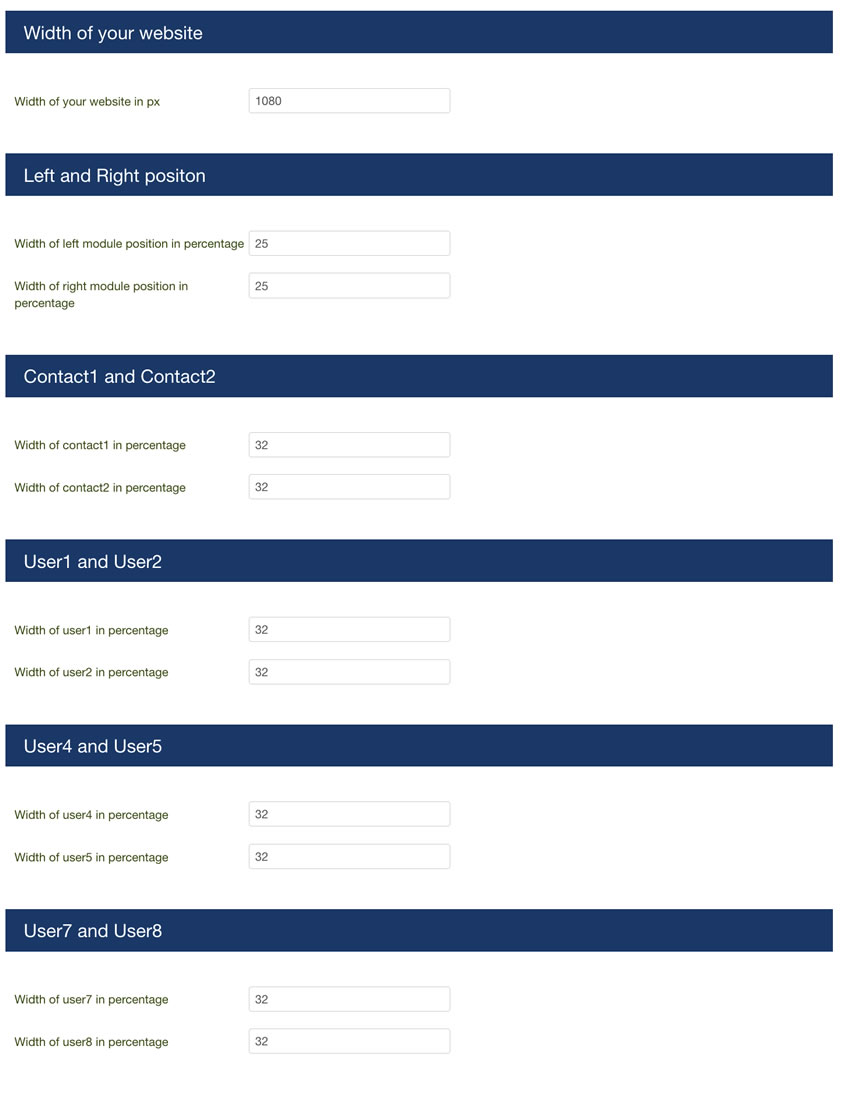Viewport: 850px width, 1098px height.
Task: Focus the user5 width percentage input
Action: point(349,856)
